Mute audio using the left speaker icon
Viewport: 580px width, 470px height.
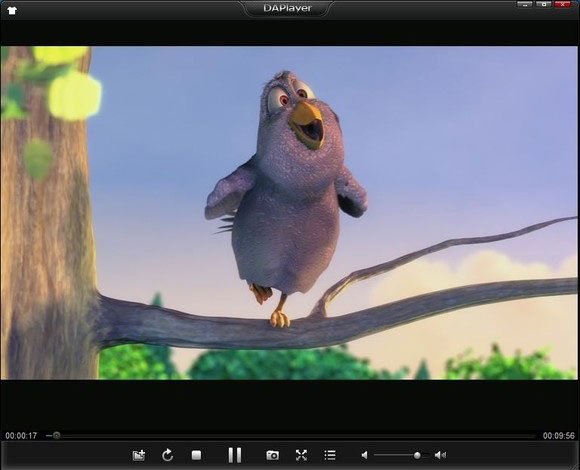365,455
